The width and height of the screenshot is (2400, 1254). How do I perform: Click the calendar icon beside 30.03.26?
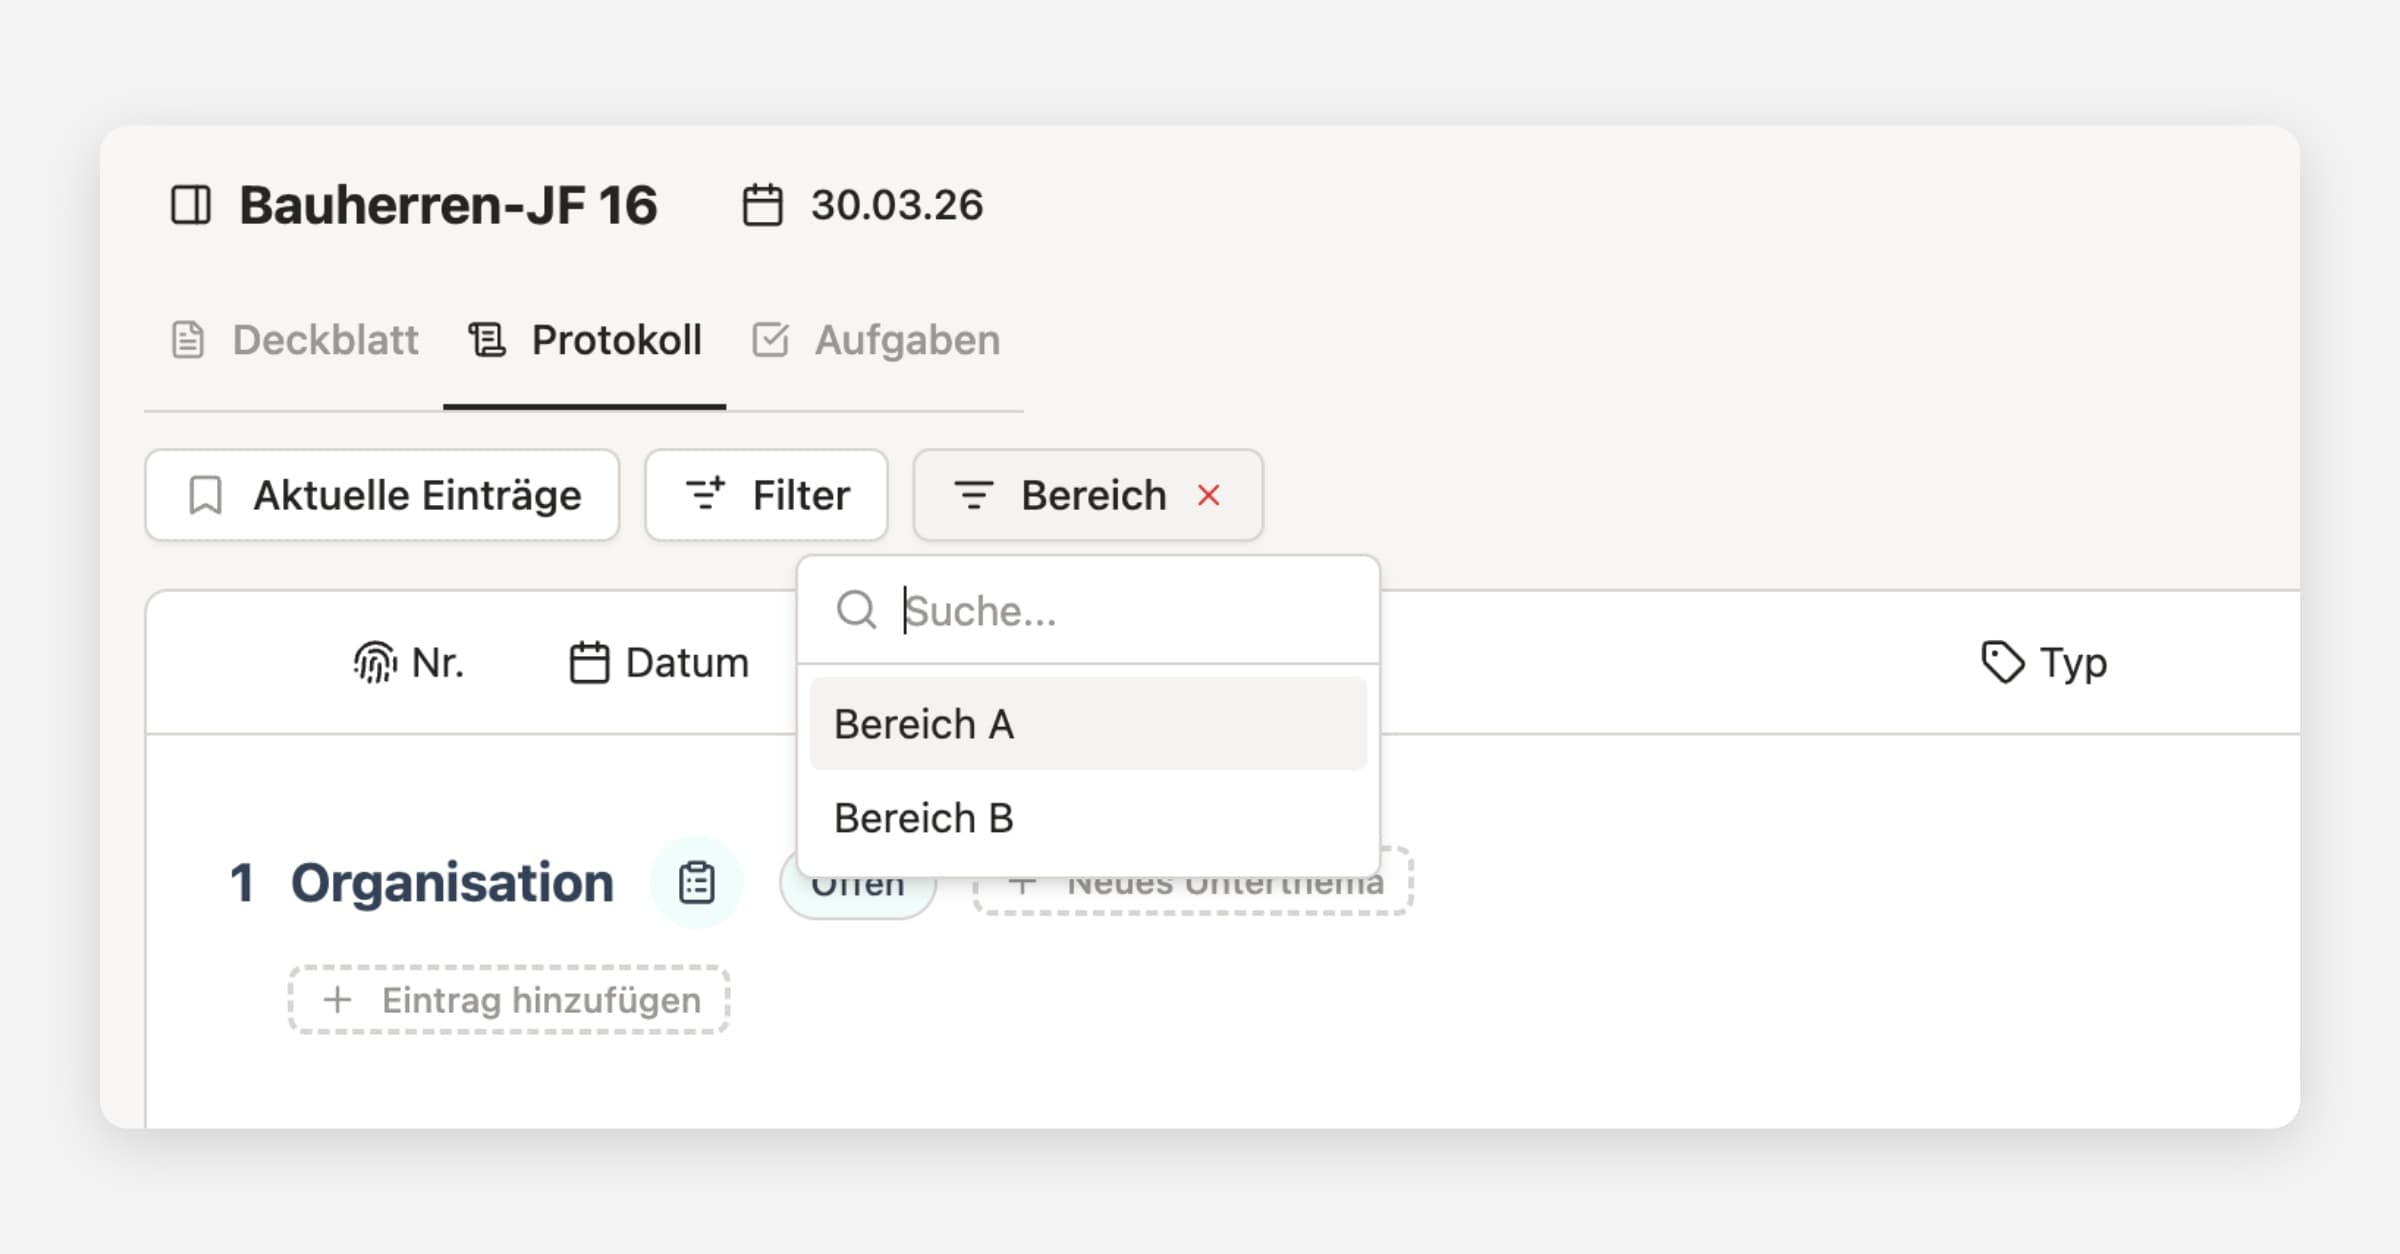coord(762,205)
